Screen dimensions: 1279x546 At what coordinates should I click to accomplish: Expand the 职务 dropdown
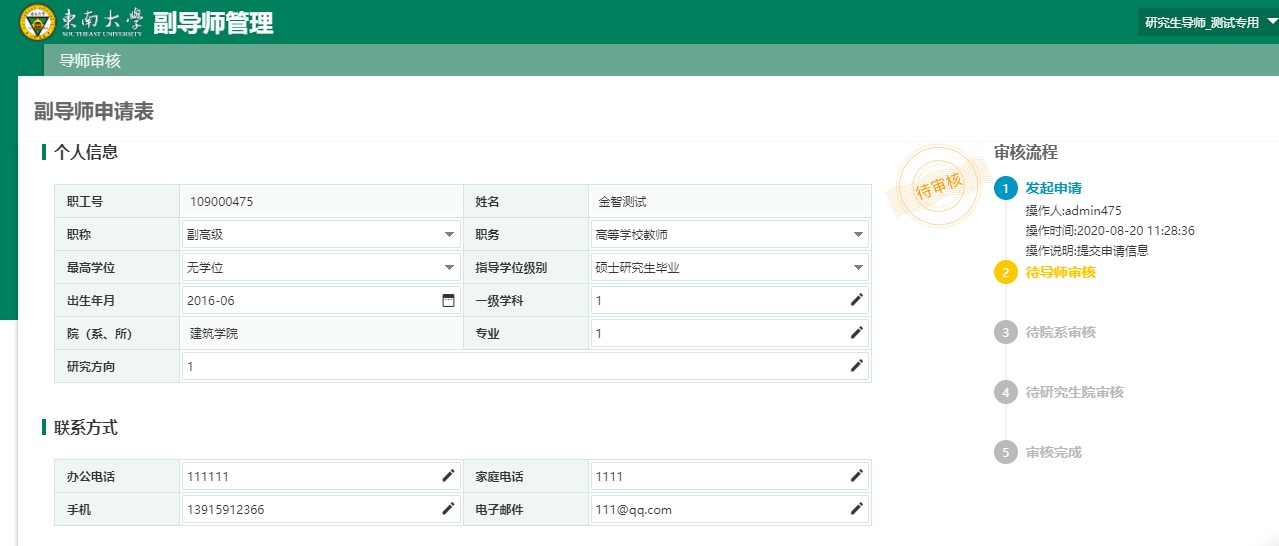(858, 235)
